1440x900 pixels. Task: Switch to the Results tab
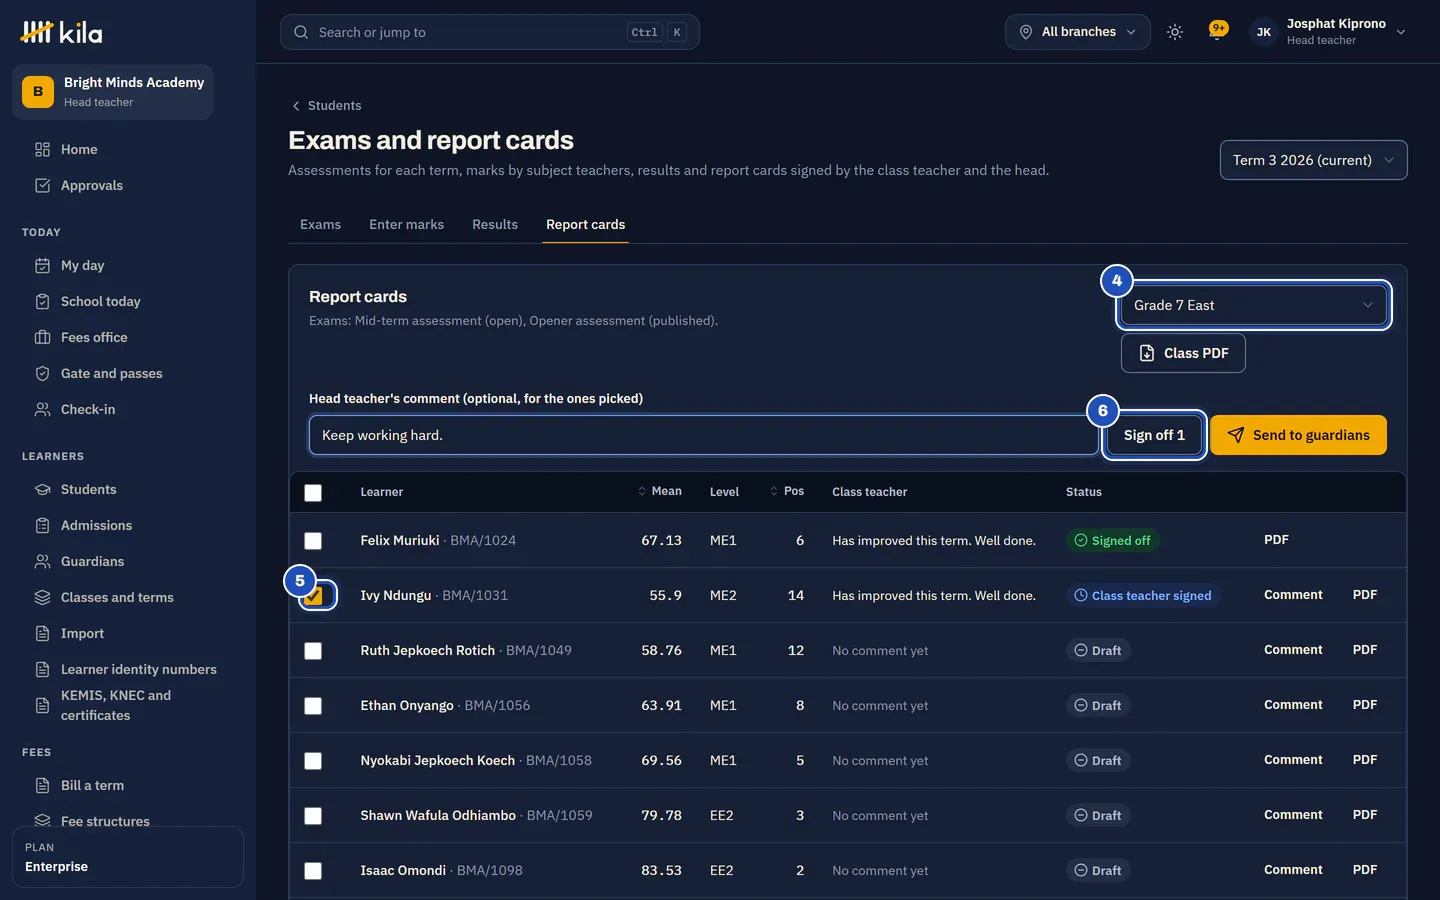495,224
